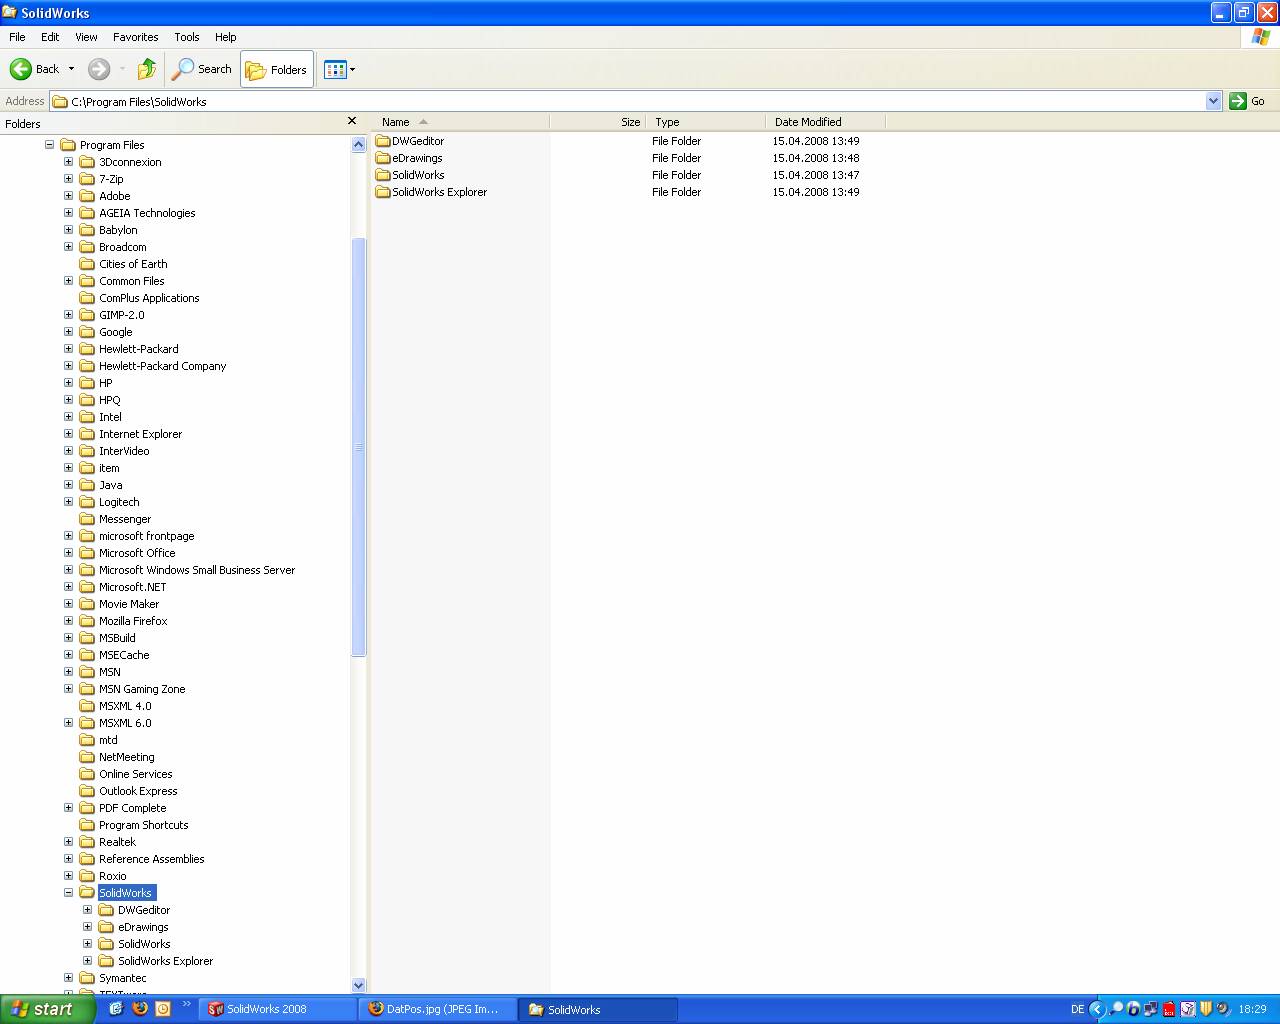Show hidden tray icons arrow
This screenshot has width=1280, height=1024.
point(1097,1009)
